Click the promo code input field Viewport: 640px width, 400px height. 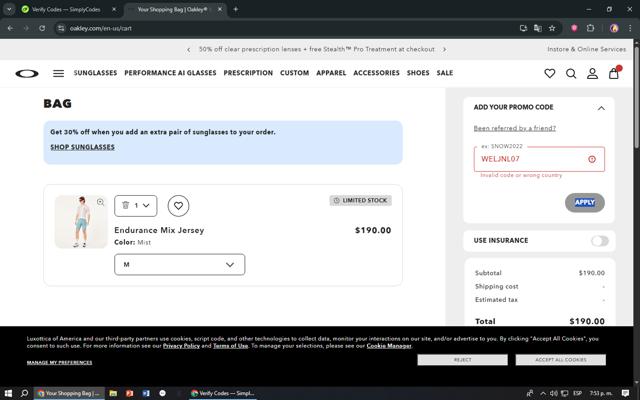[x=539, y=159]
